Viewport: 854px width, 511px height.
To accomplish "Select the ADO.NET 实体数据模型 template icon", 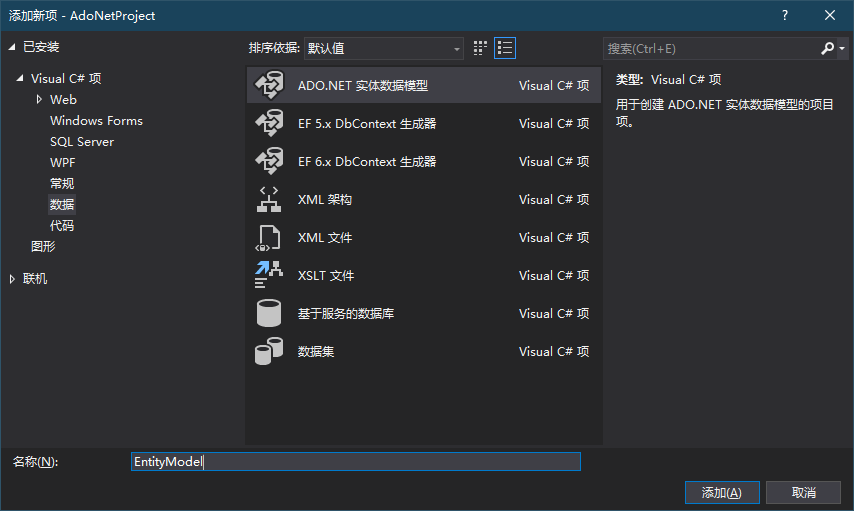I will 269,85.
